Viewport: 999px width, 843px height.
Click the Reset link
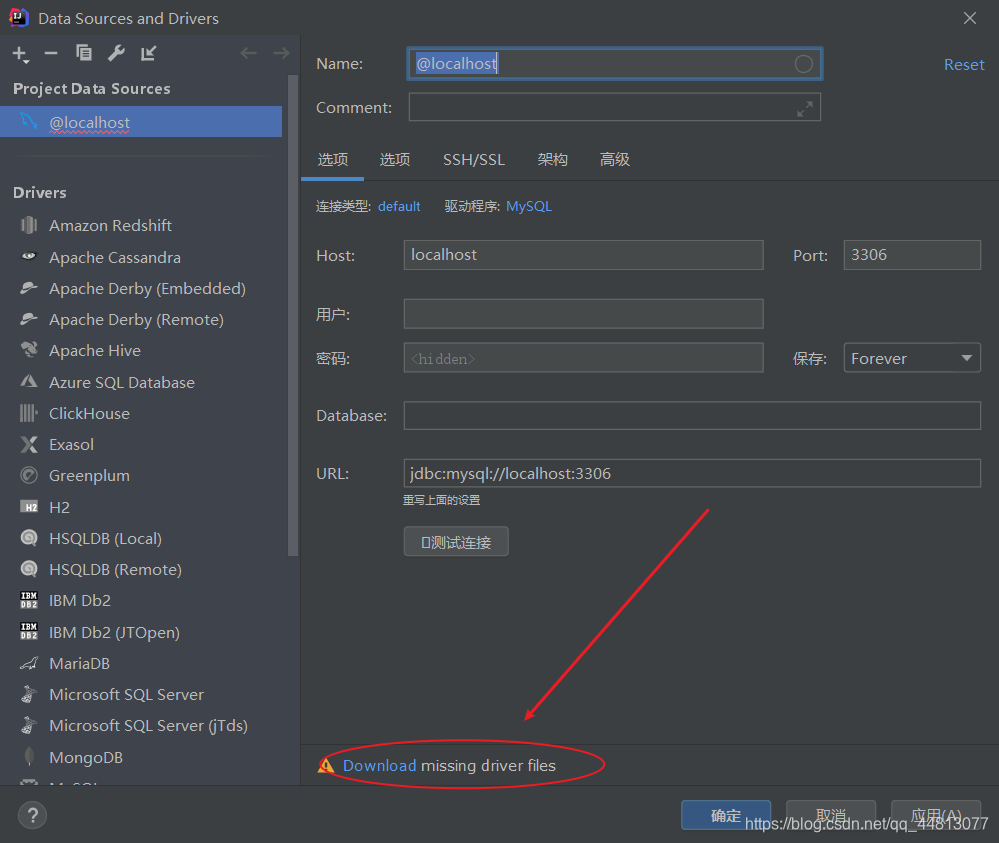(x=964, y=64)
